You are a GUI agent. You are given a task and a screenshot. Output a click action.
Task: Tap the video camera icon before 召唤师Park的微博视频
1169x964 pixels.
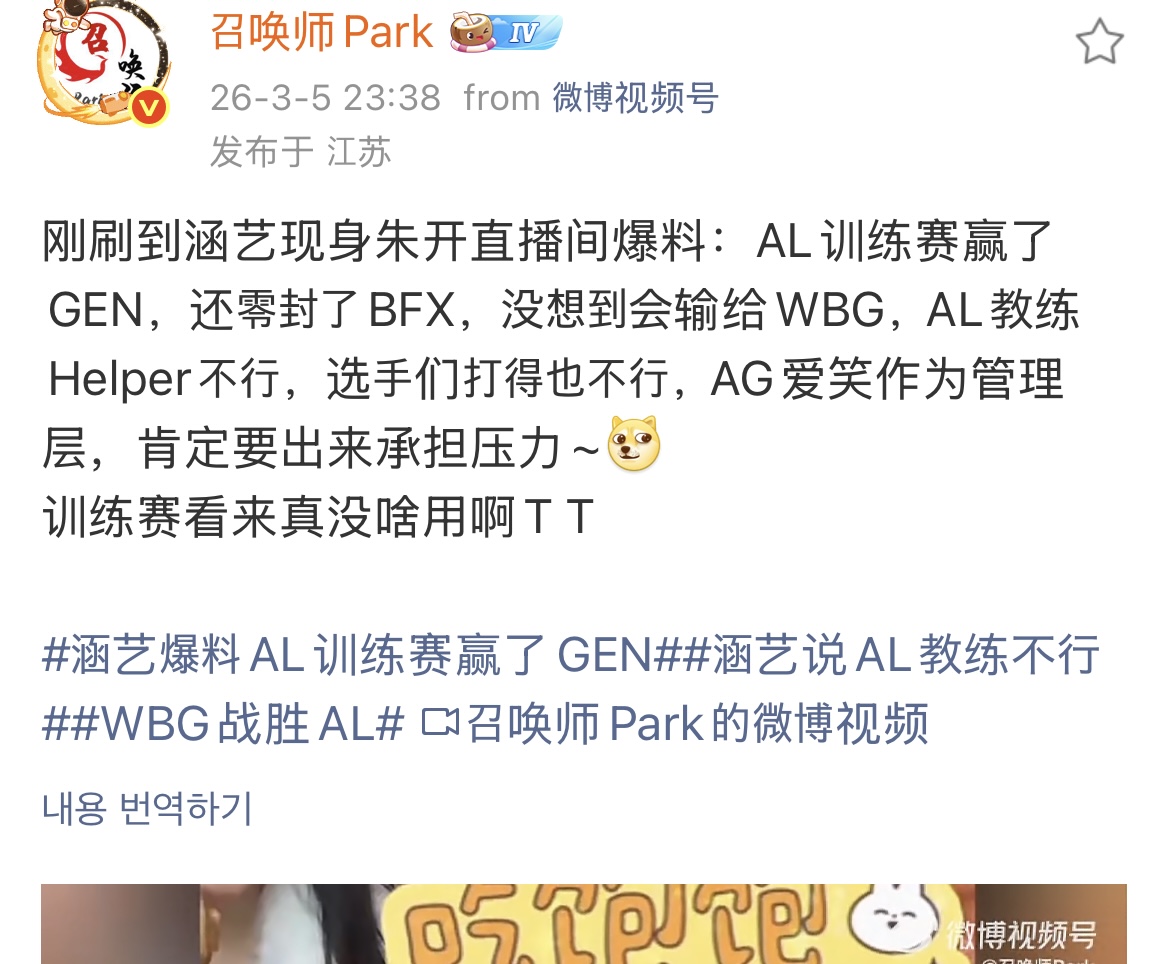pos(440,722)
